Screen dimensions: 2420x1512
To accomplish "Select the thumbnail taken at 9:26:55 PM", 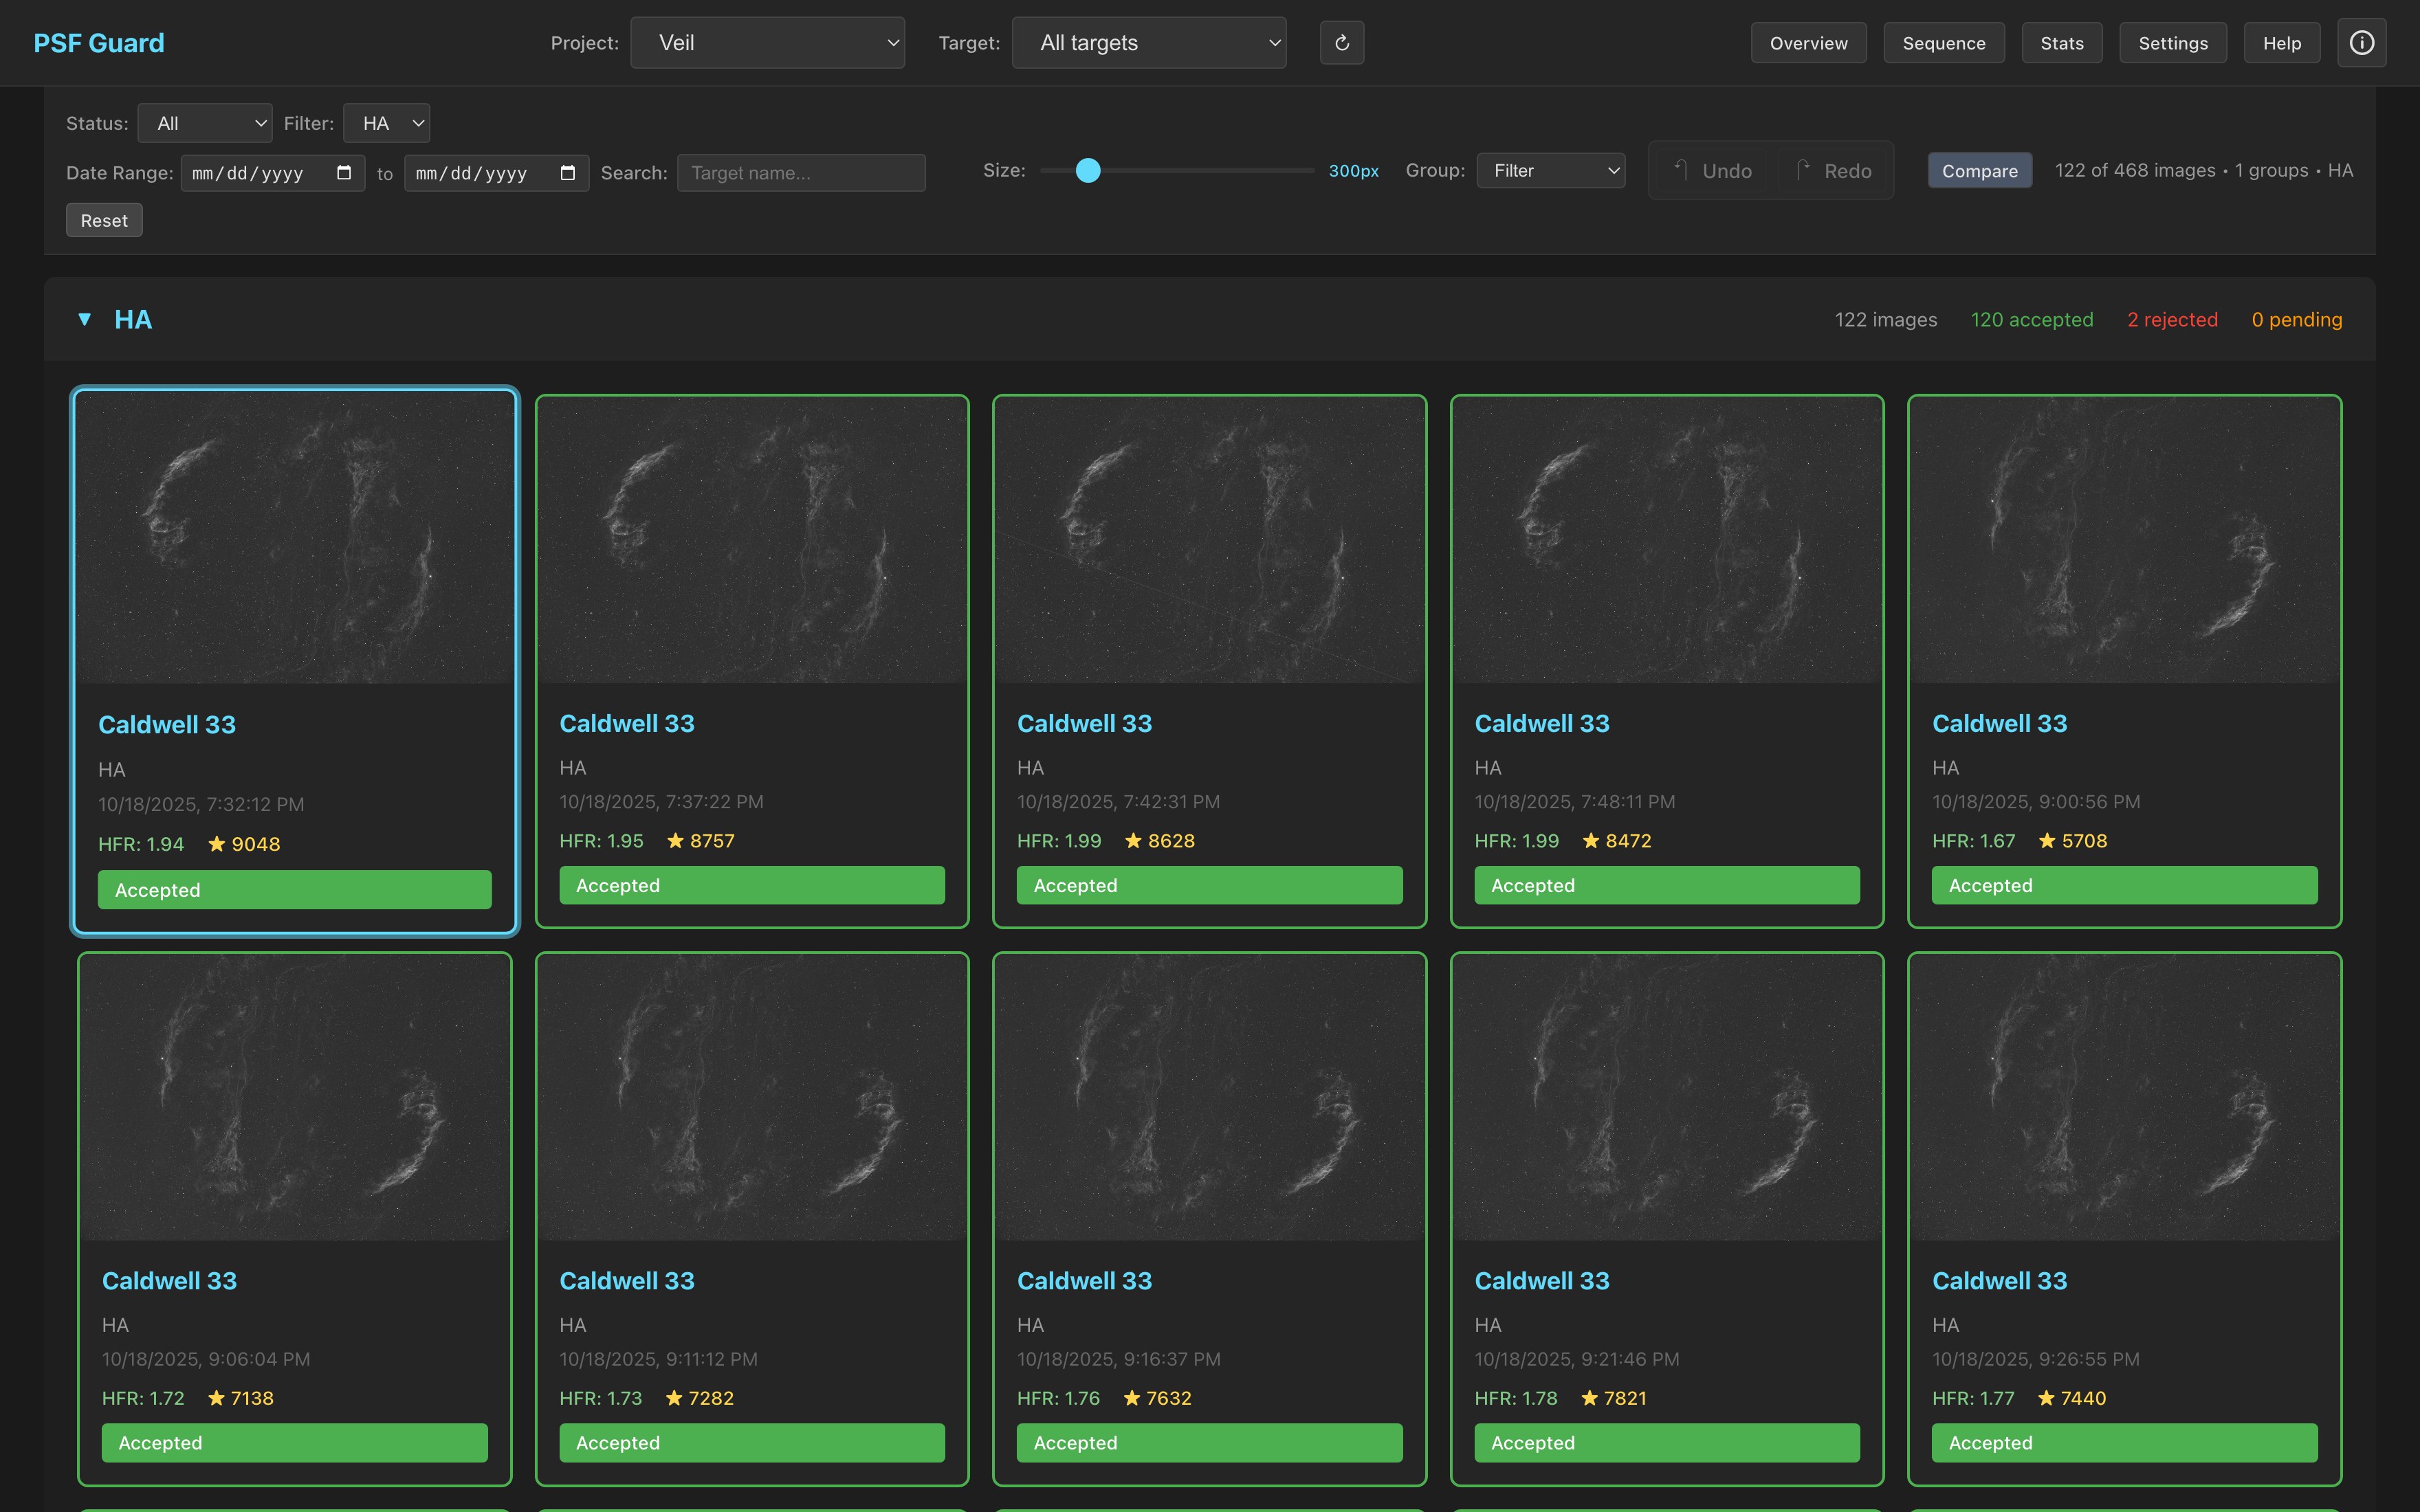I will point(2125,1098).
